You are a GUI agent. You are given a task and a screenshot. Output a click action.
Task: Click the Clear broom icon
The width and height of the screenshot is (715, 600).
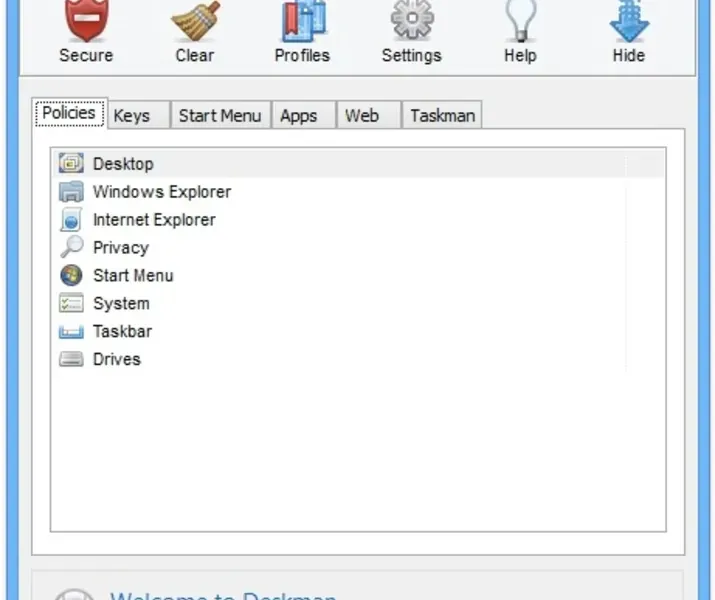pyautogui.click(x=196, y=20)
